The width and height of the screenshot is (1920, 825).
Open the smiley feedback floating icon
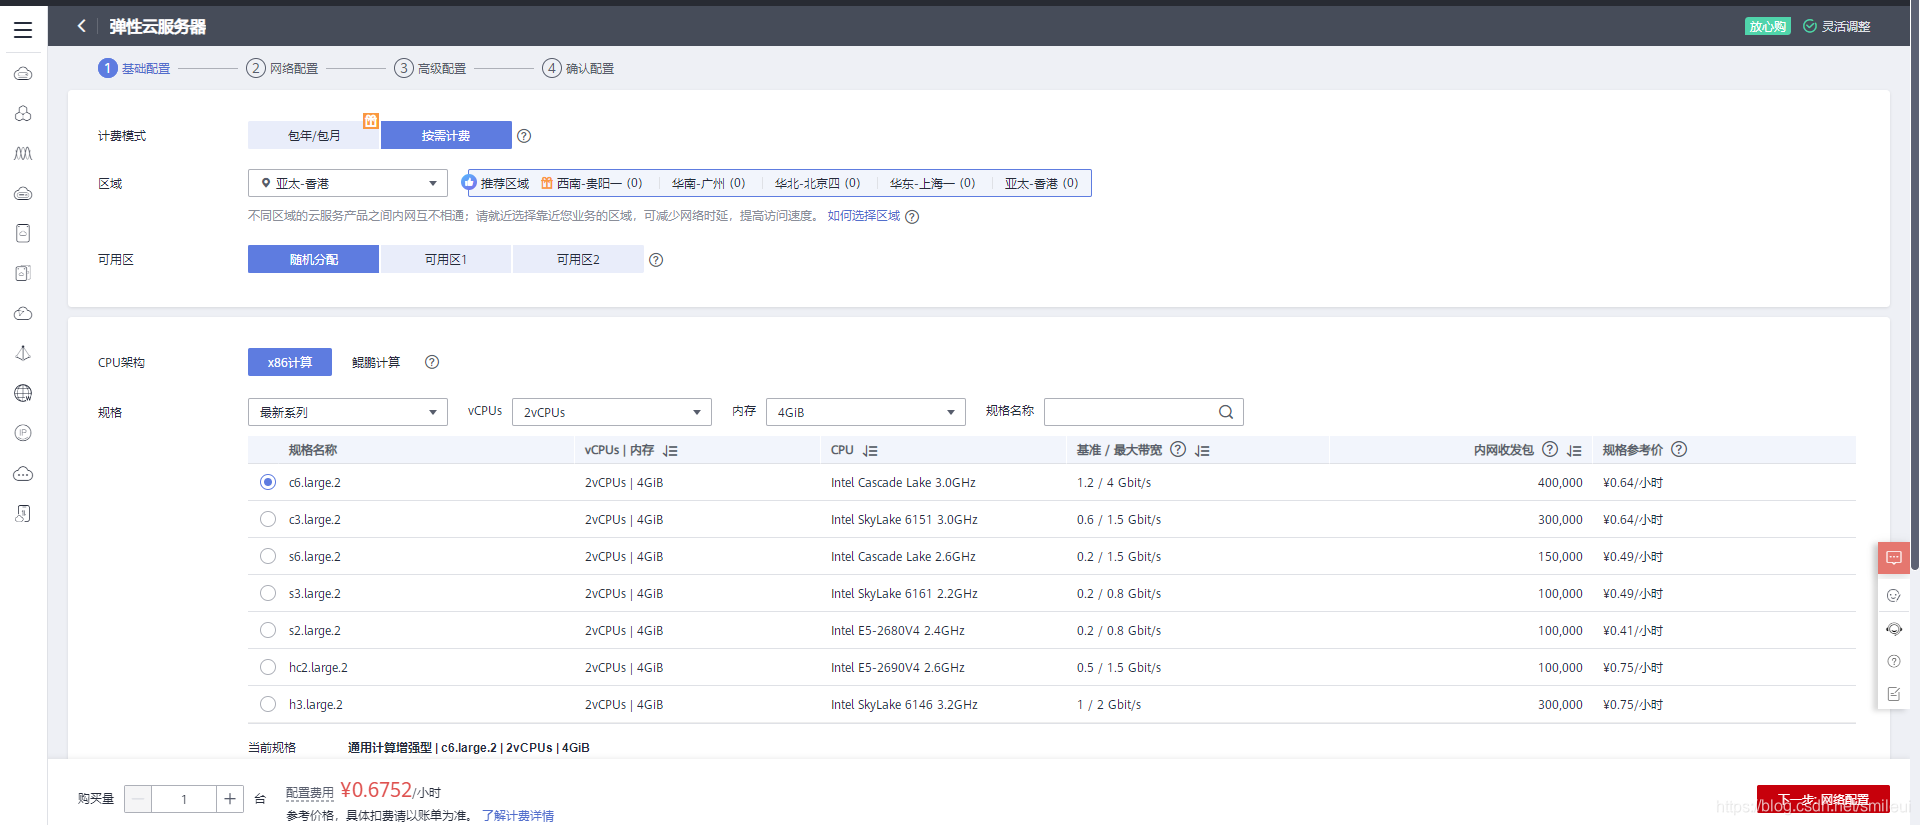coord(1894,596)
